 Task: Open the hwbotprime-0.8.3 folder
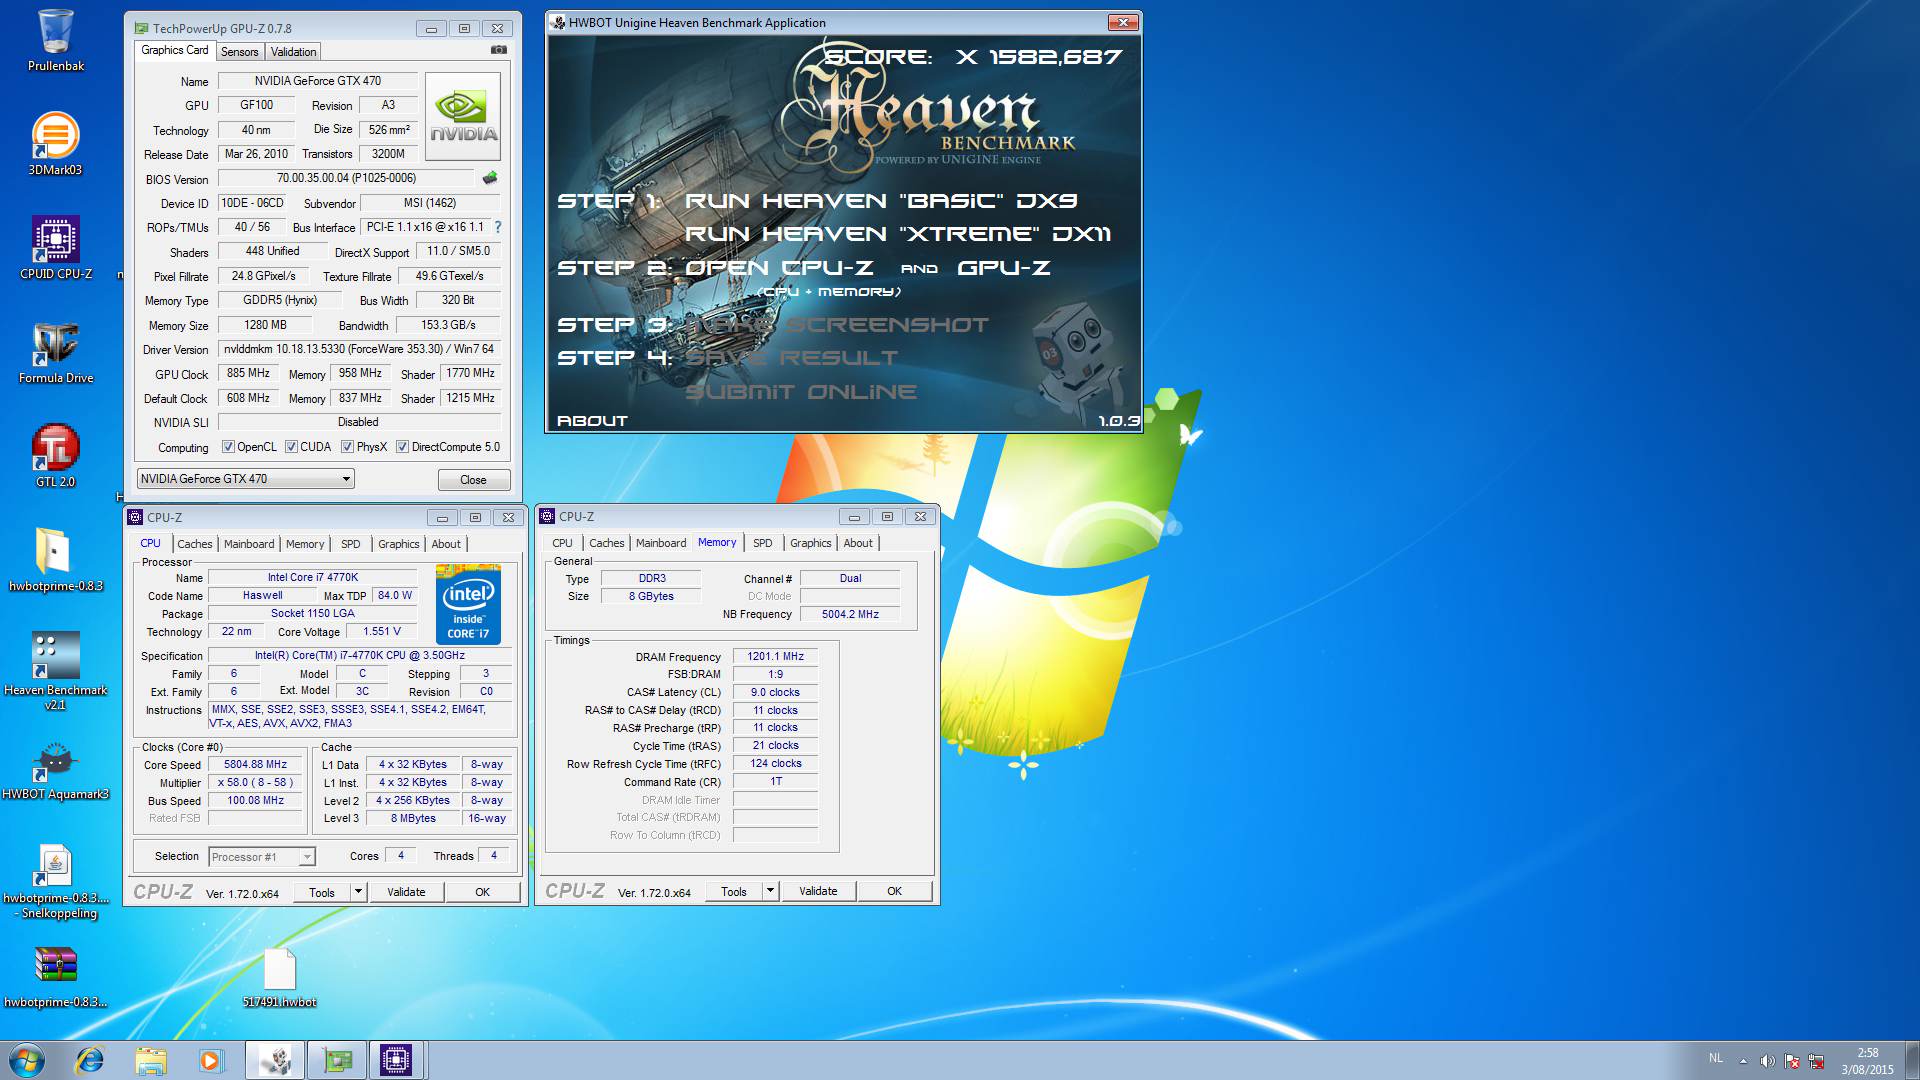pos(55,560)
